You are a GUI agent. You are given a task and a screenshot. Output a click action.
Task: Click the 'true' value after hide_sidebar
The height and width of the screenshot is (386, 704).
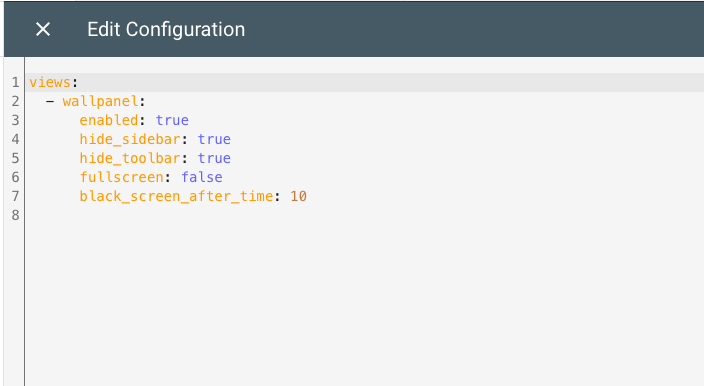214,139
